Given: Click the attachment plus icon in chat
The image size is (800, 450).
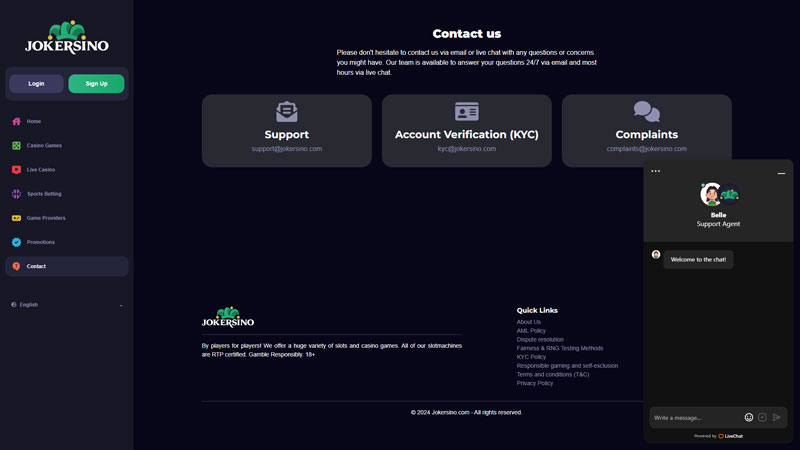Looking at the screenshot, I should click(x=762, y=417).
